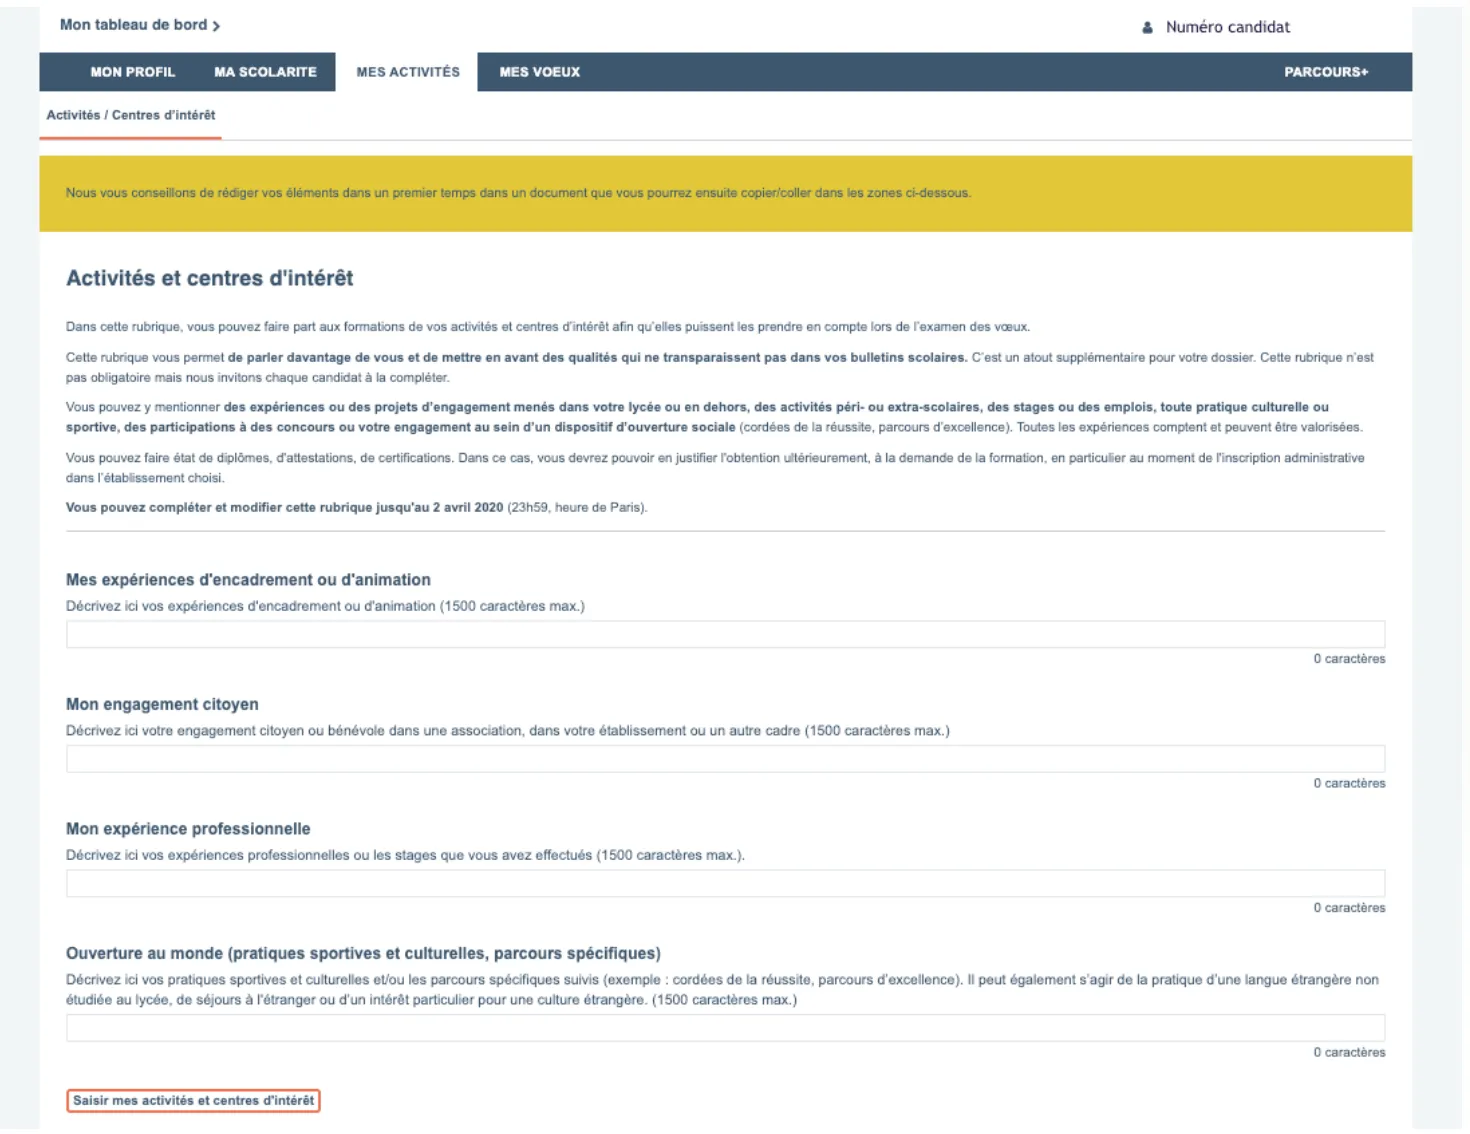Viewport: 1470px width, 1134px height.
Task: Click the candidate person icon
Action: 1147,27
